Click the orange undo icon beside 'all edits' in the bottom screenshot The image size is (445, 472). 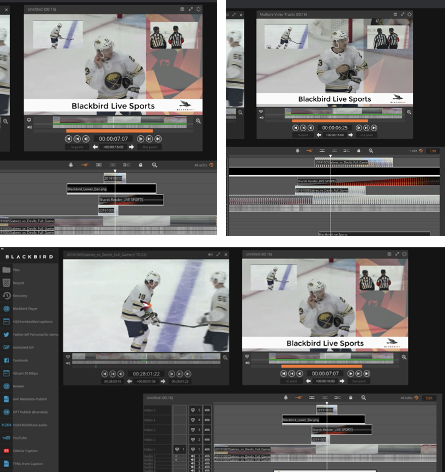pyautogui.click(x=416, y=398)
